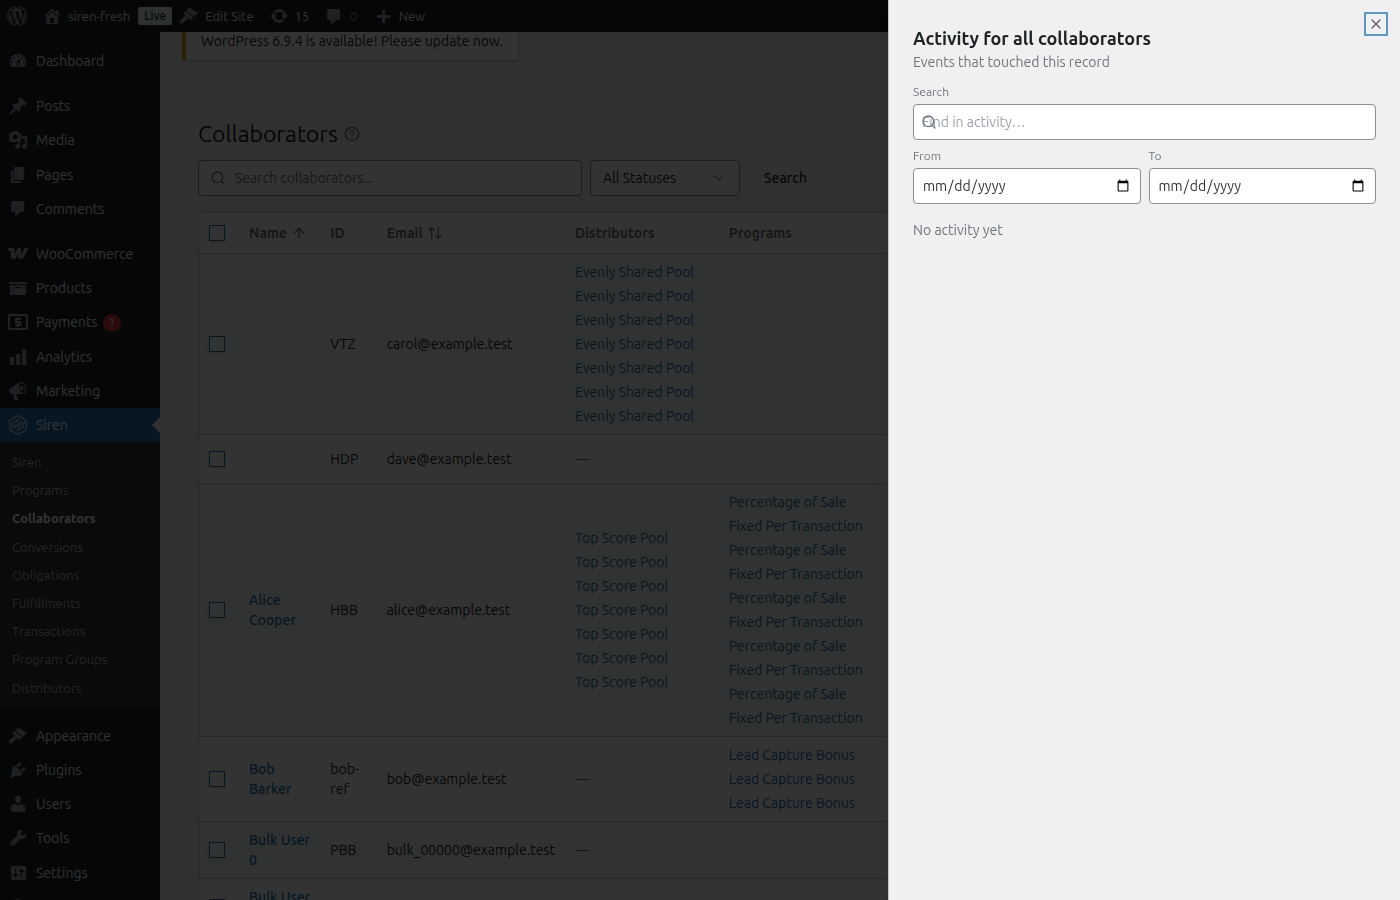The width and height of the screenshot is (1400, 900).
Task: Go to Conversions submenu item
Action: (x=47, y=547)
